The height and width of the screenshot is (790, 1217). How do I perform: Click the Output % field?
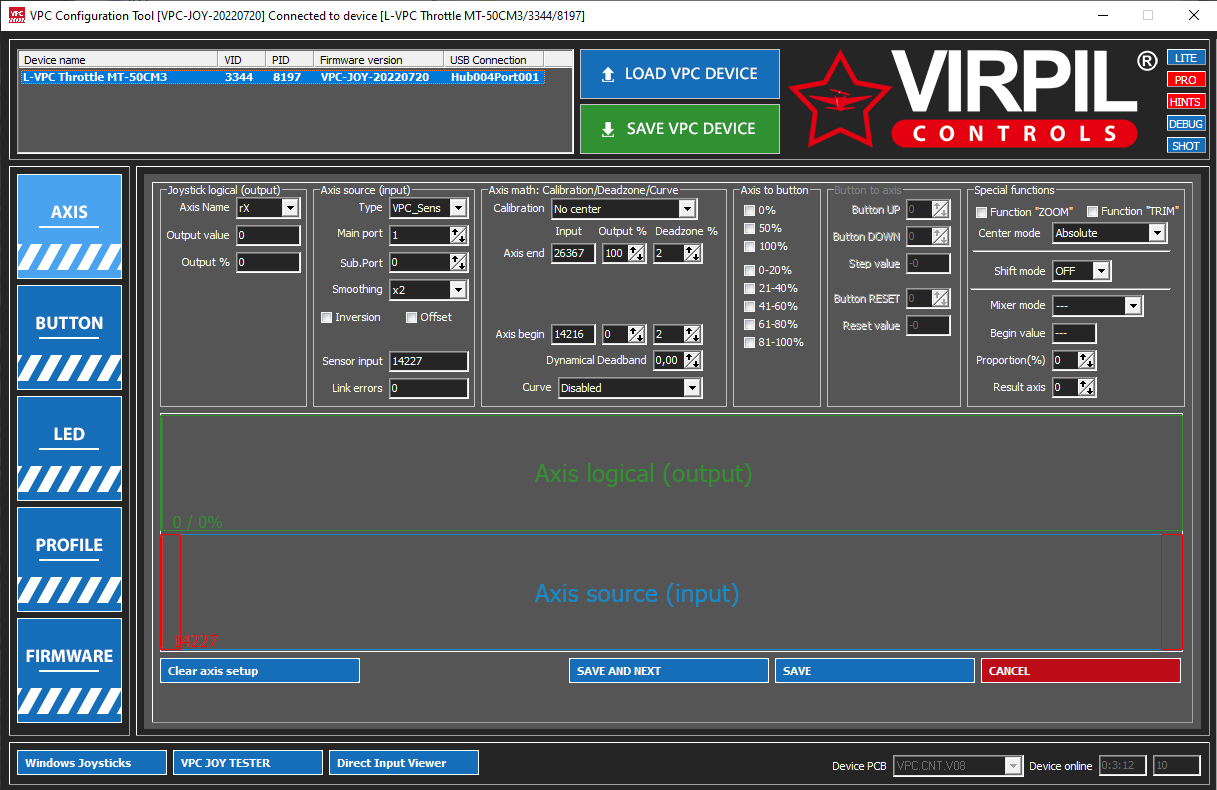coord(268,263)
